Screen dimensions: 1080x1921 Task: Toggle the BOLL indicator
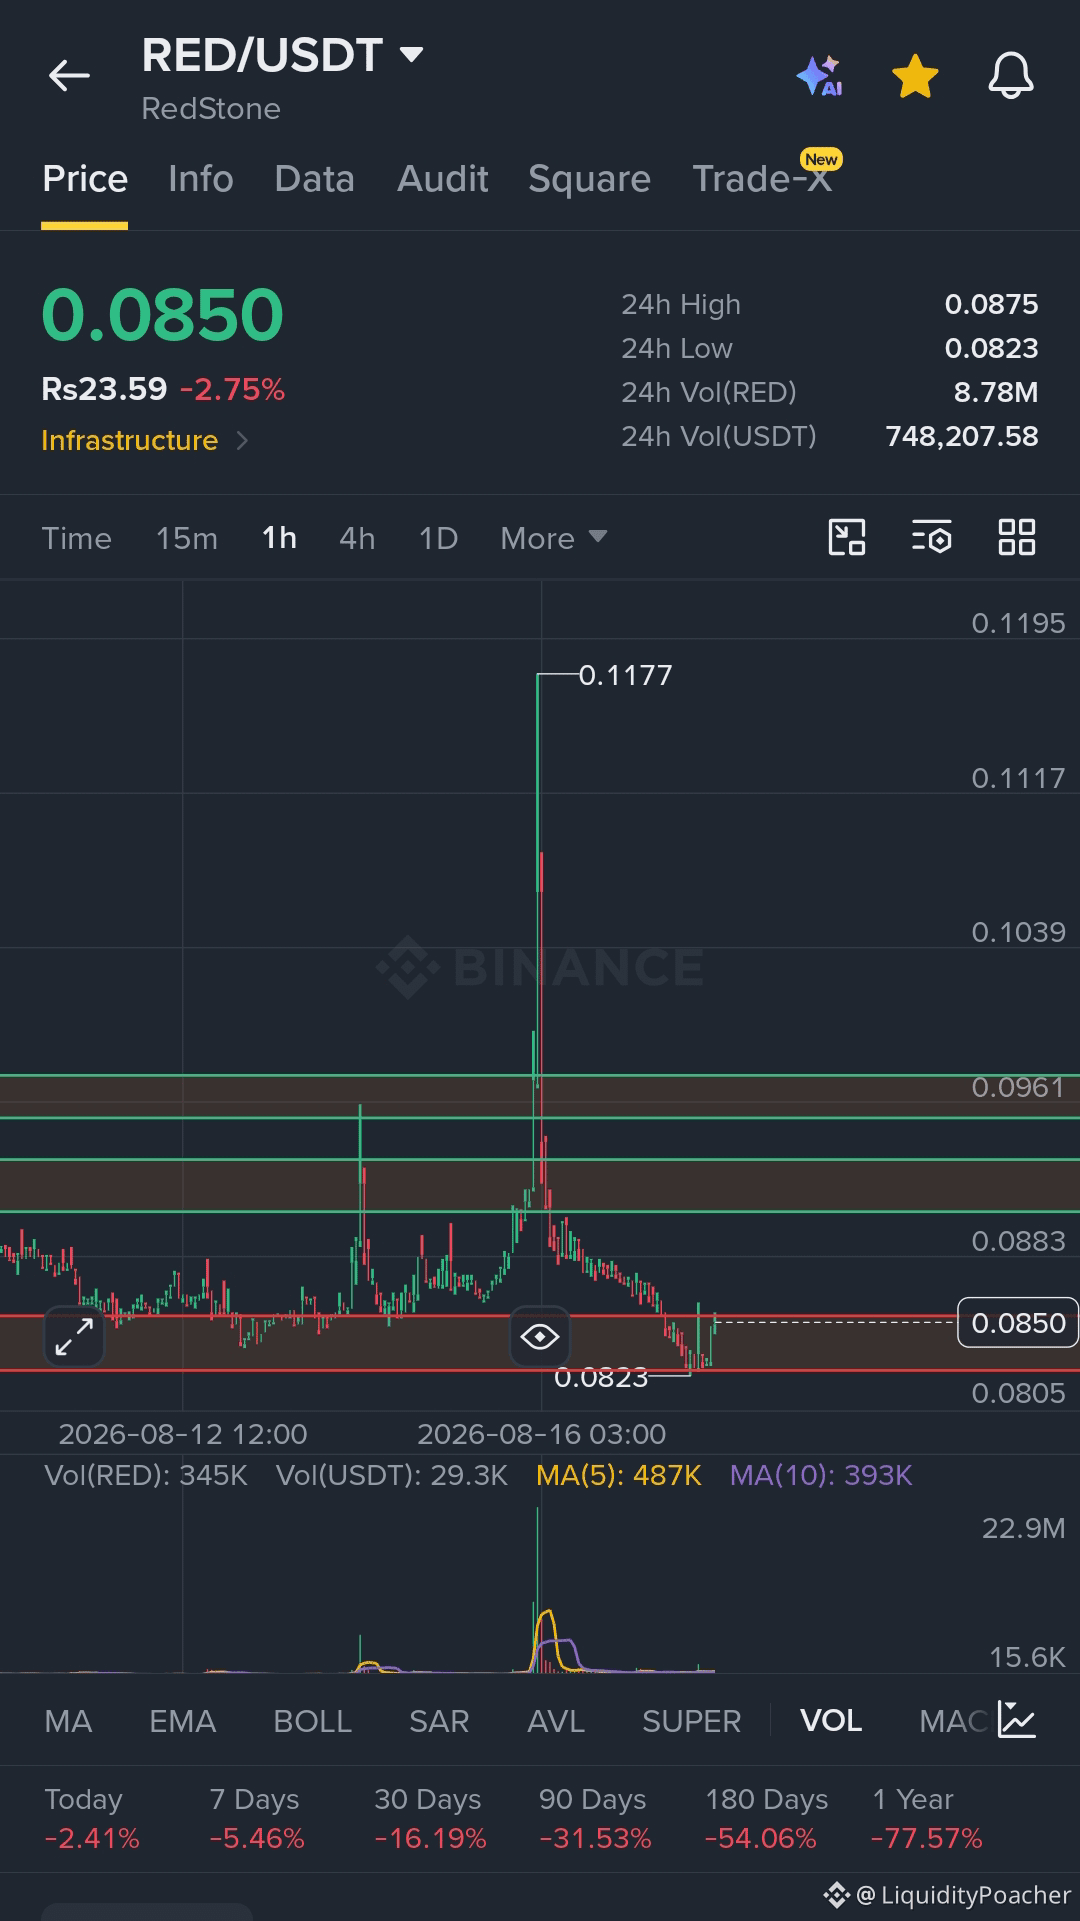pyautogui.click(x=312, y=1721)
